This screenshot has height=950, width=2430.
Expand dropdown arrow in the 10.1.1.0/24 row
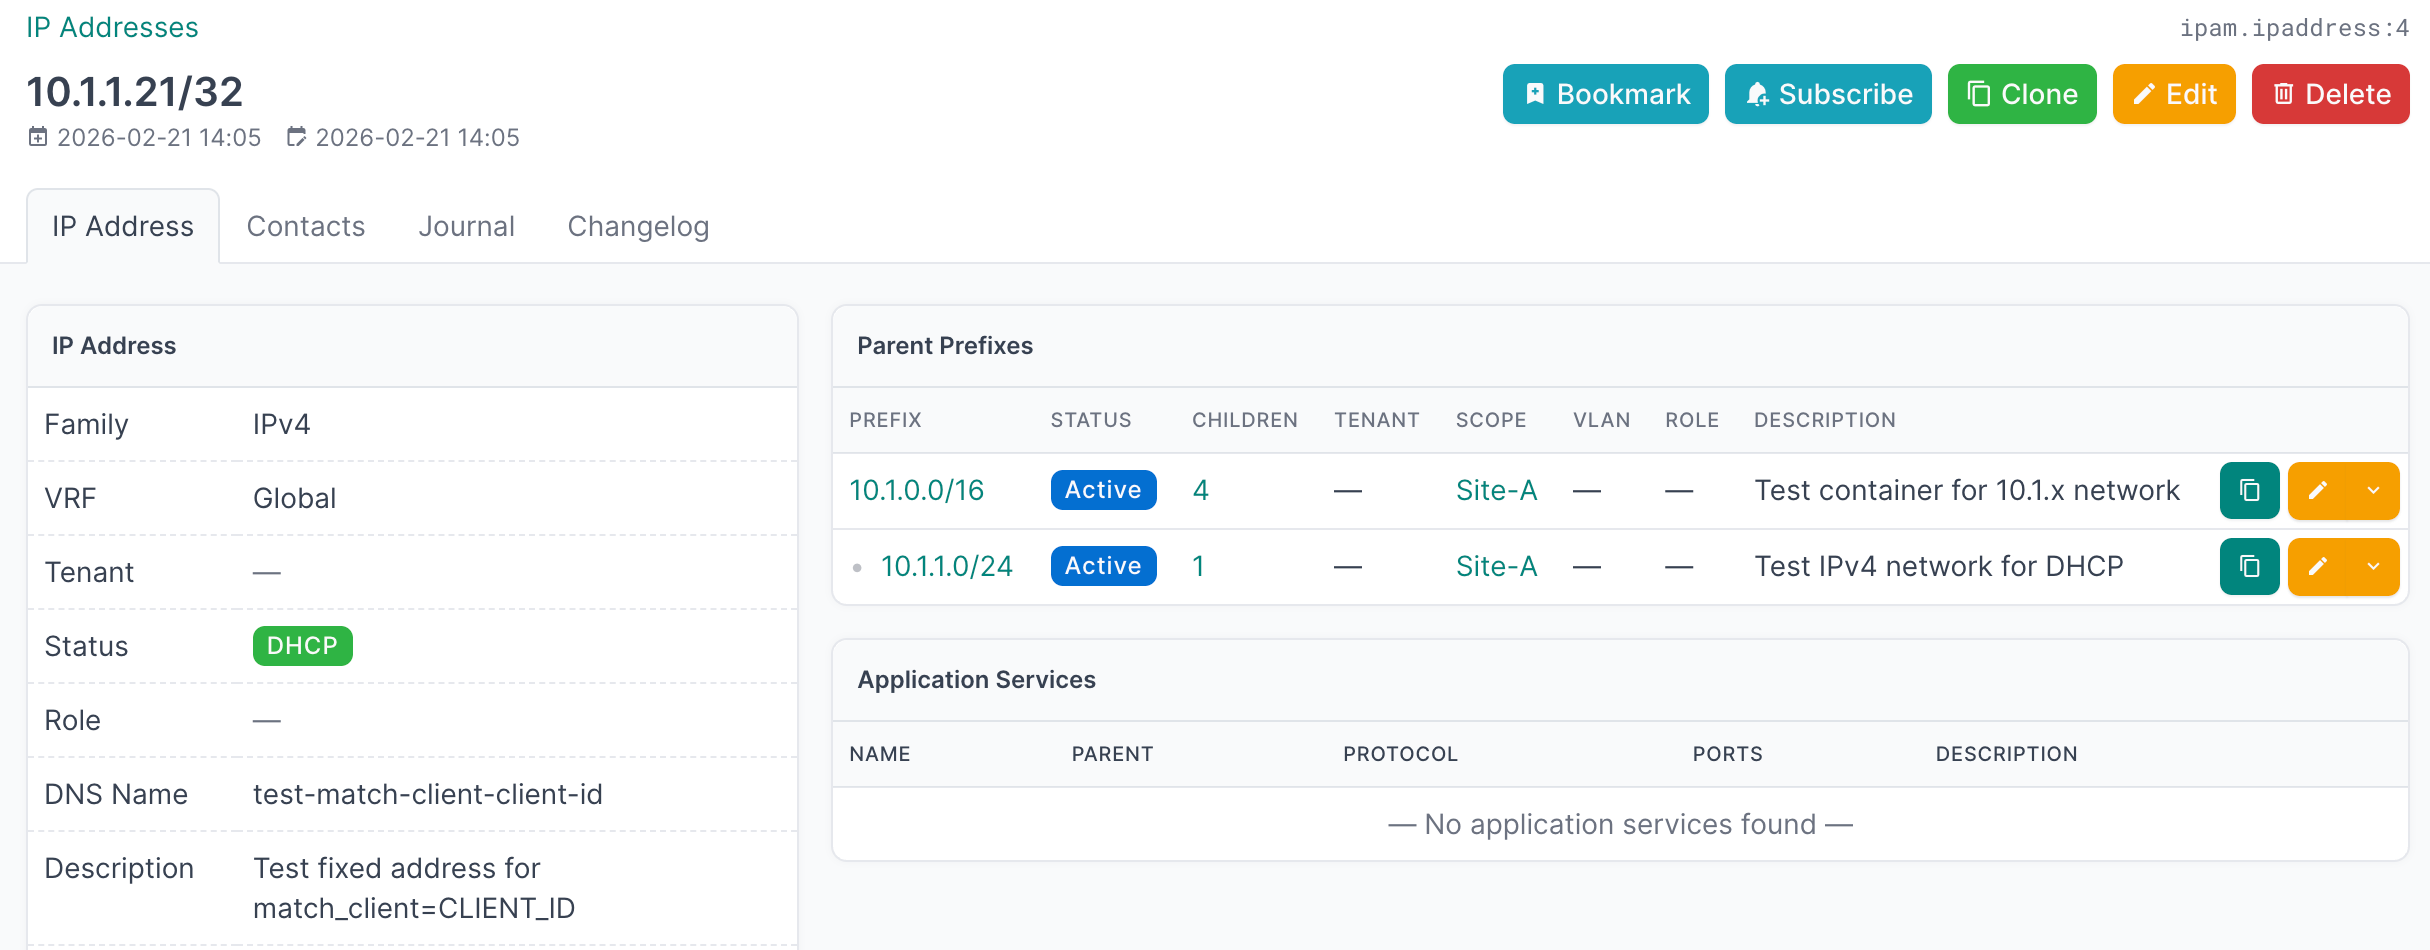[x=2373, y=567]
